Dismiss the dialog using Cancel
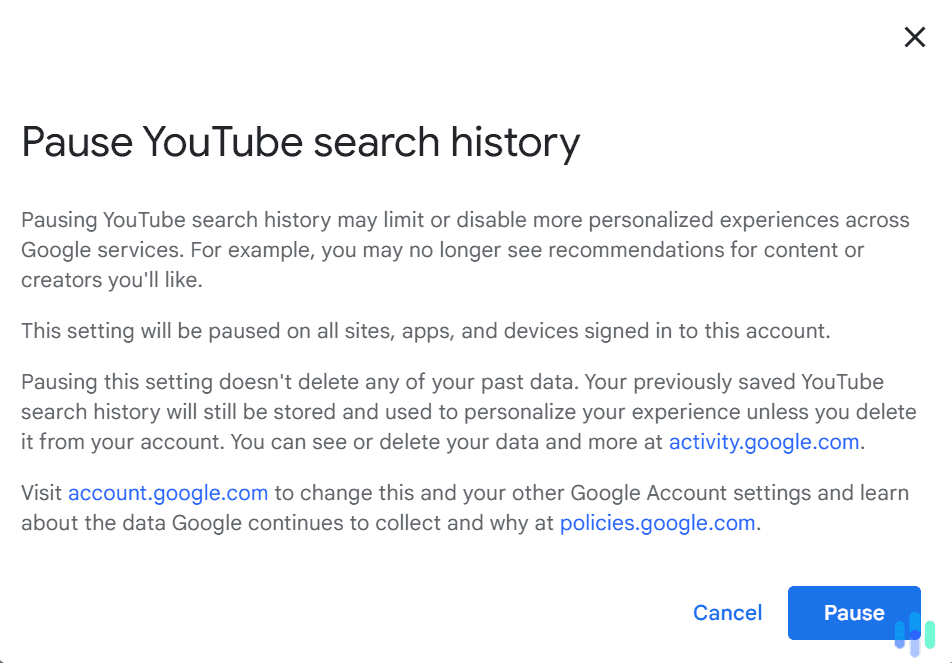This screenshot has height=663, width=952. [x=727, y=613]
